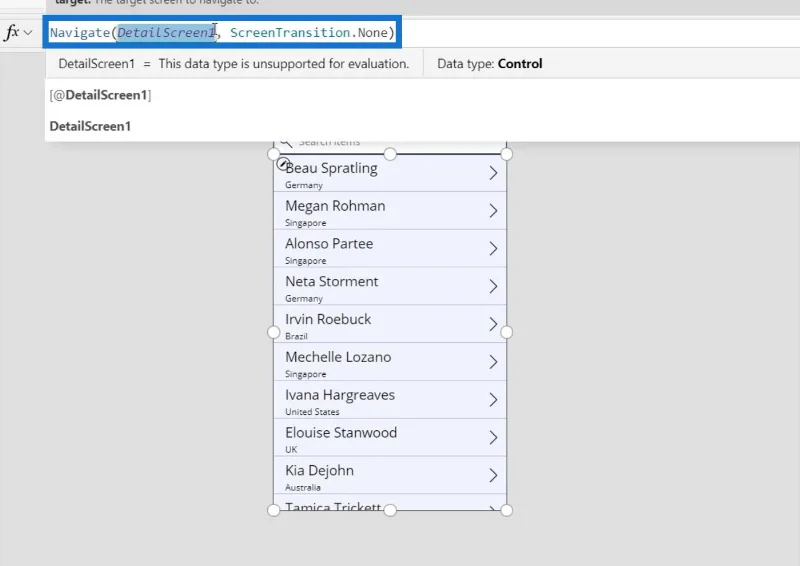
Task: Open Alonso Partee details arrow
Action: point(493,249)
